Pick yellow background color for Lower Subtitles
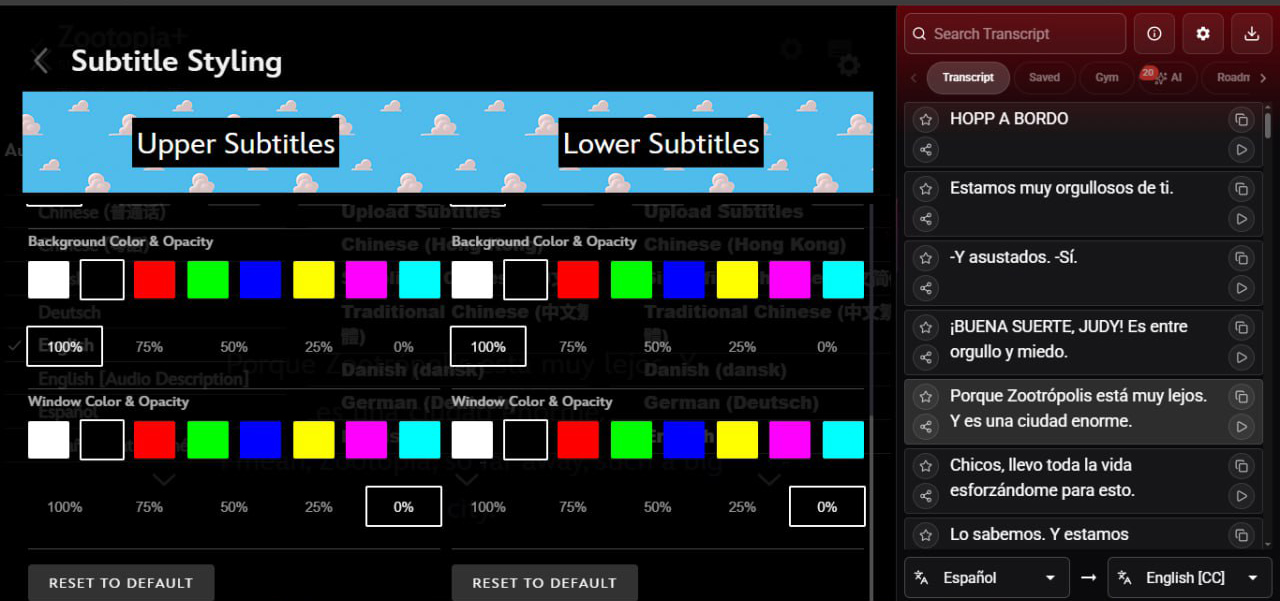 coord(737,280)
